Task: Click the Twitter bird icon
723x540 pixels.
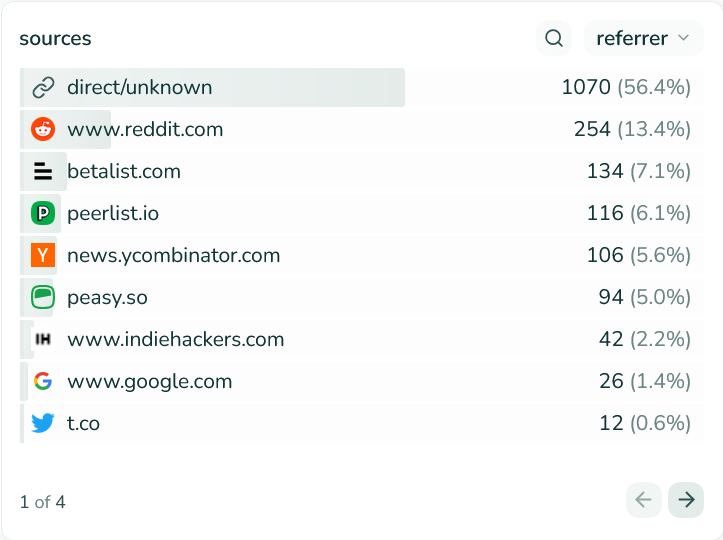Action: pos(43,424)
